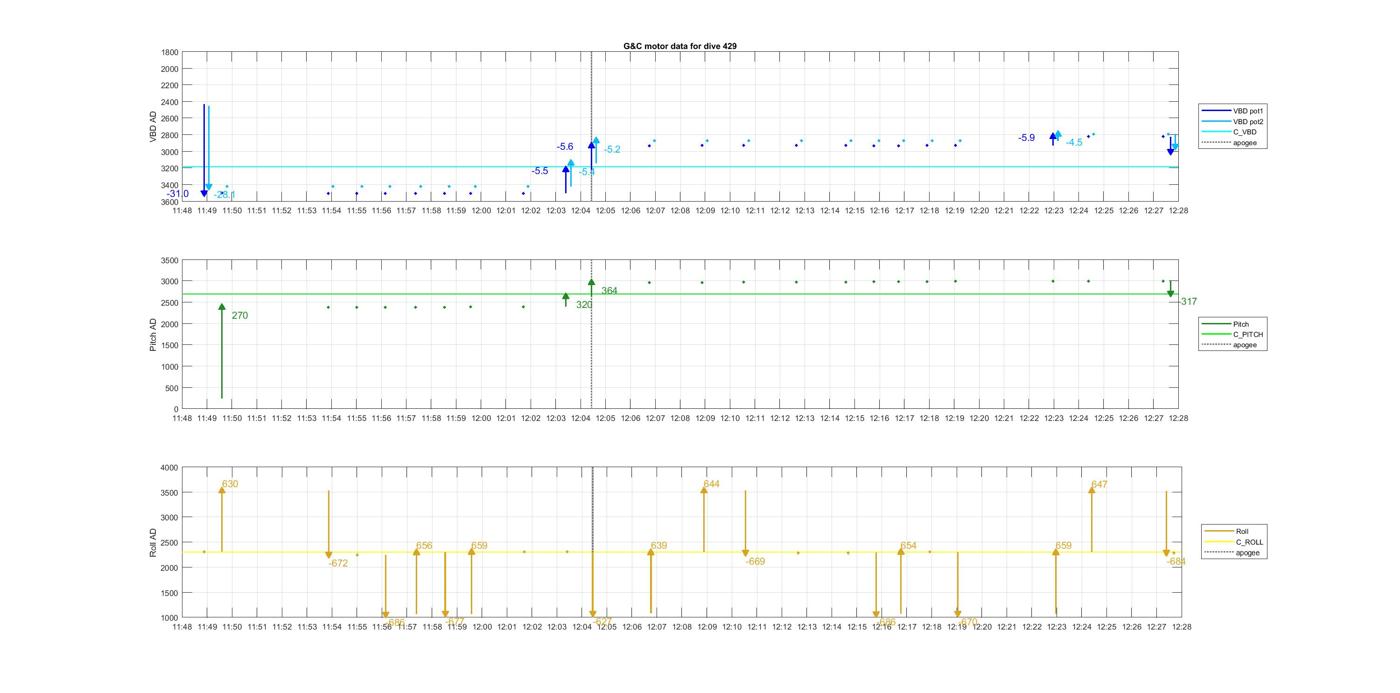The image size is (1400, 693).
Task: Click the "VBD AD" y-axis label
Action: pyautogui.click(x=154, y=127)
